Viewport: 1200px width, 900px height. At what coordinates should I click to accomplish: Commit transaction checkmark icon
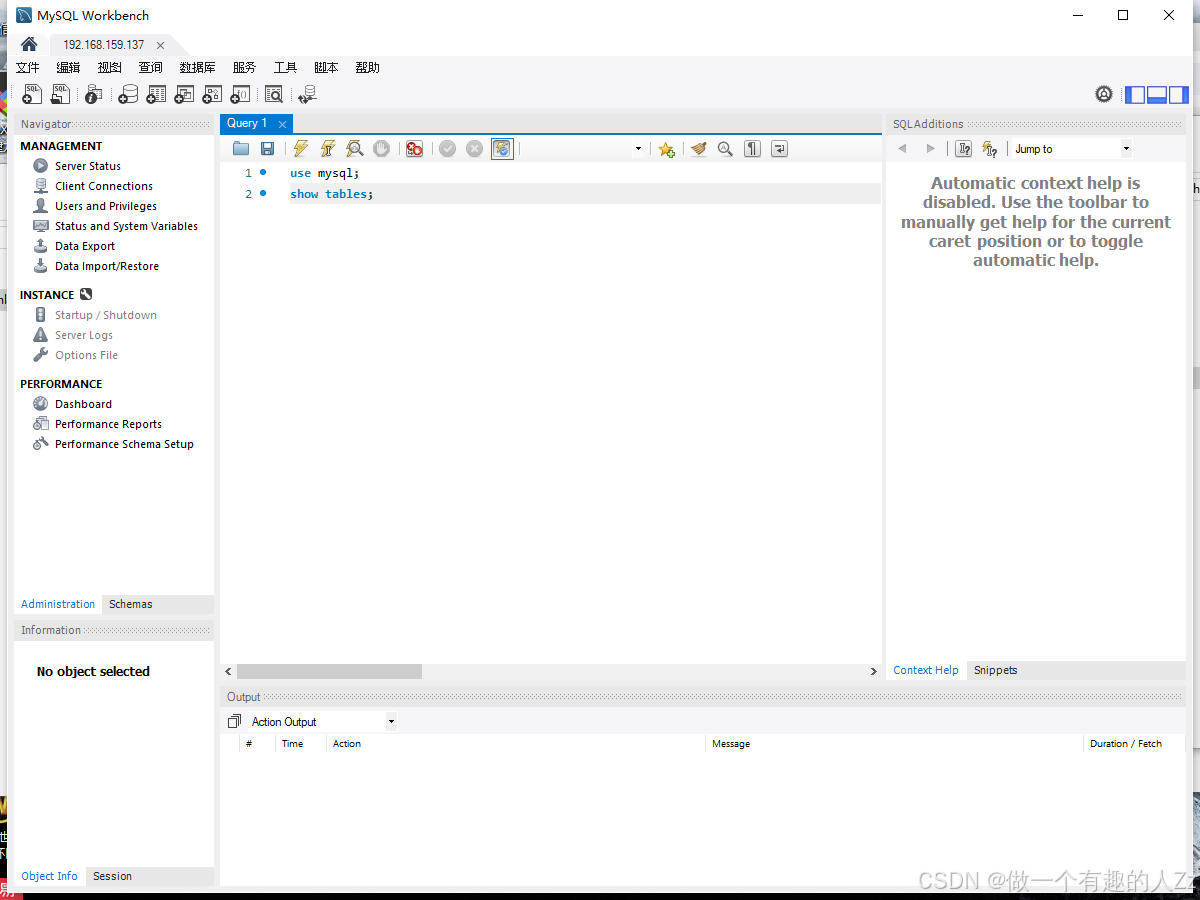point(447,149)
